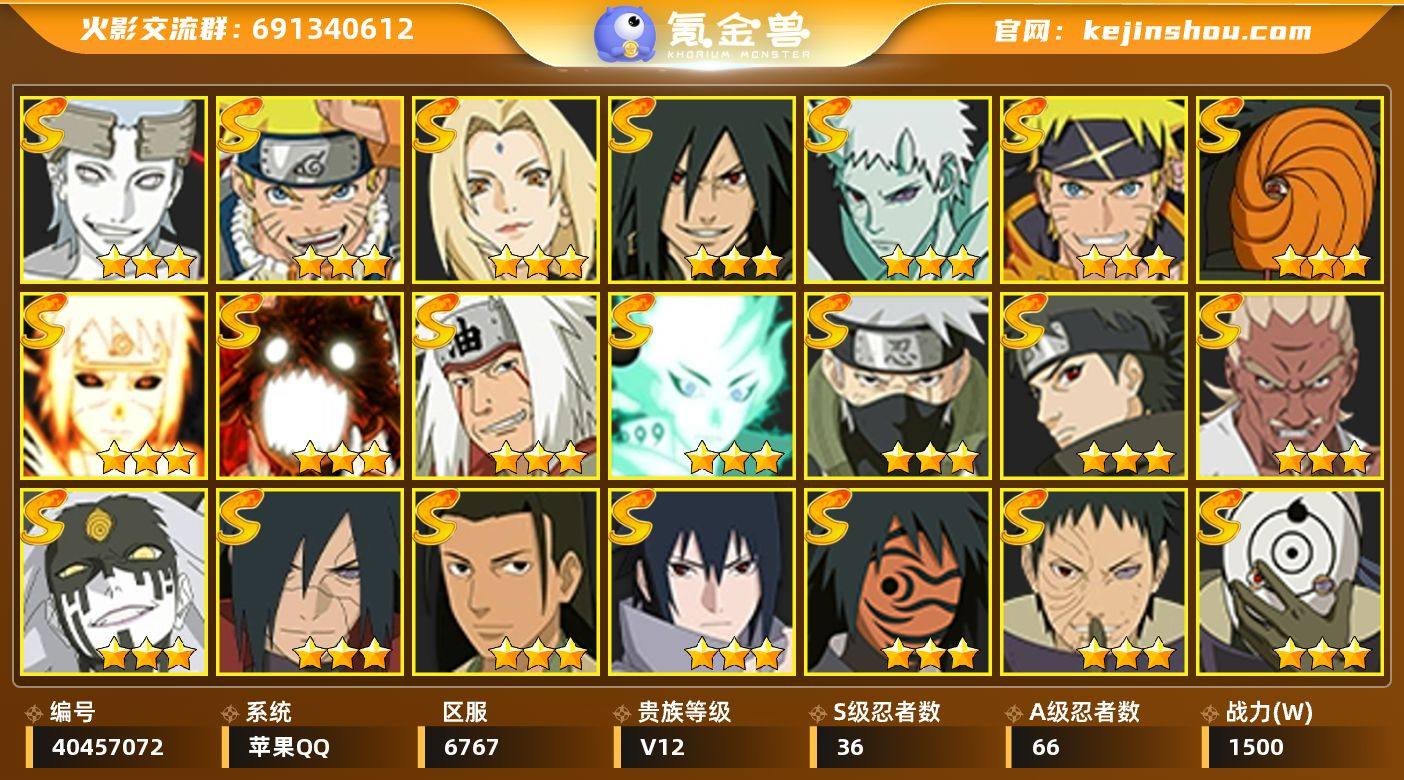Select the white-haired Jiraiya portrait
This screenshot has height=780, width=1404.
tap(506, 385)
